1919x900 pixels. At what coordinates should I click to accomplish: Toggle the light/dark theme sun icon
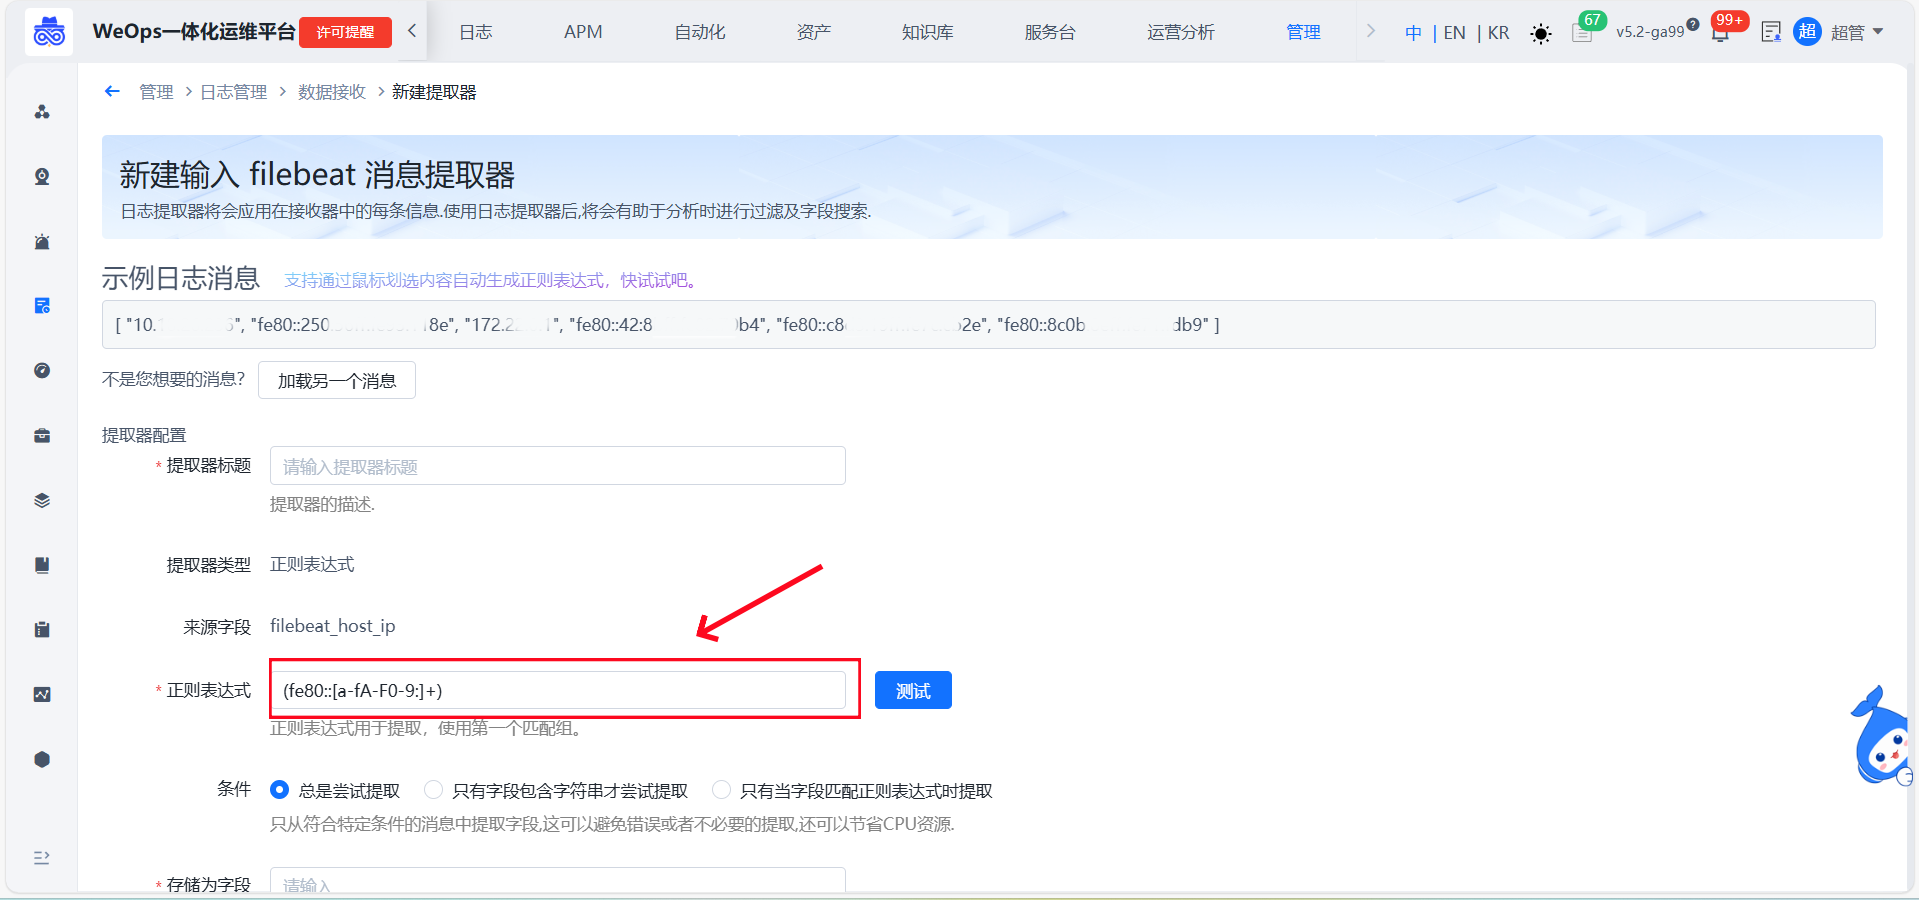tap(1541, 34)
